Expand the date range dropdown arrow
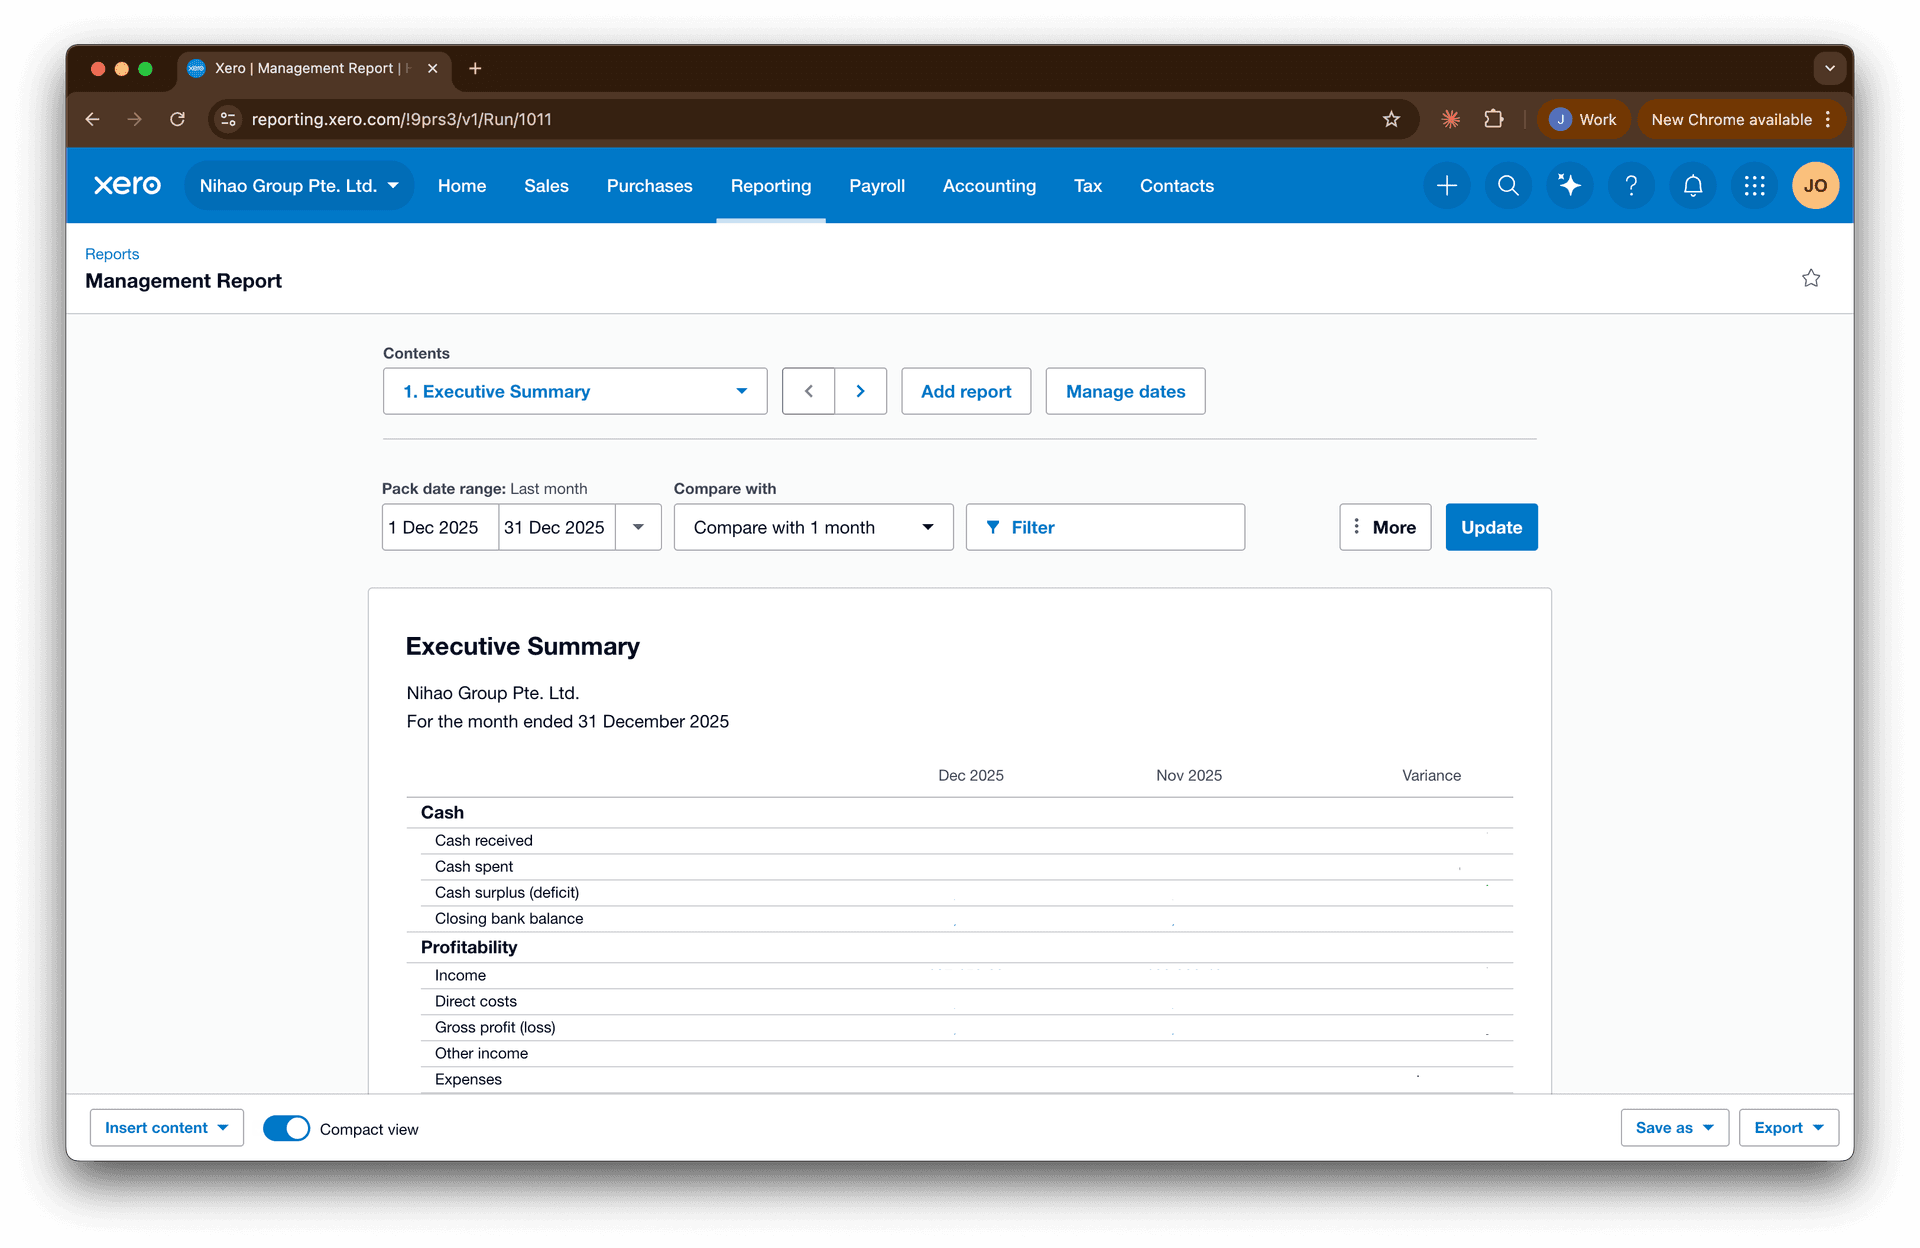Image resolution: width=1920 pixels, height=1248 pixels. click(x=639, y=527)
